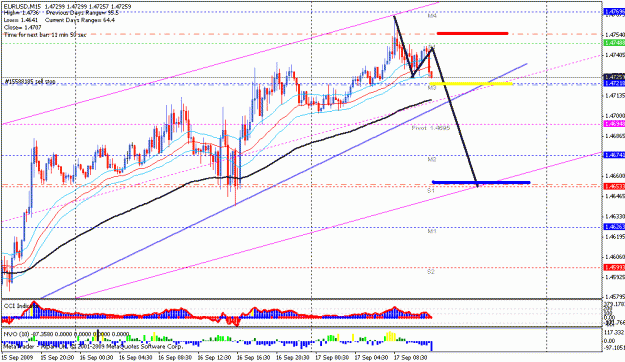625x362 pixels.
Task: Click the '17 Sep 00:30' time axis label
Action: point(331,358)
